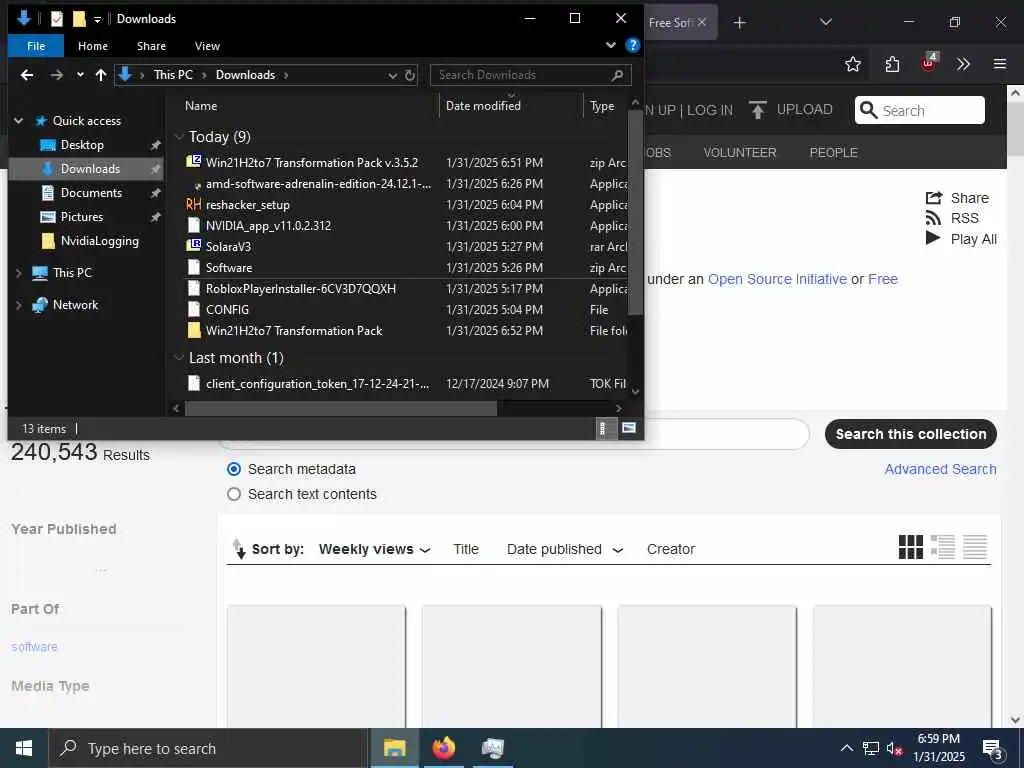Select the tile grid view icon in the collection
Screen dimensions: 1024x768
[x=910, y=547]
